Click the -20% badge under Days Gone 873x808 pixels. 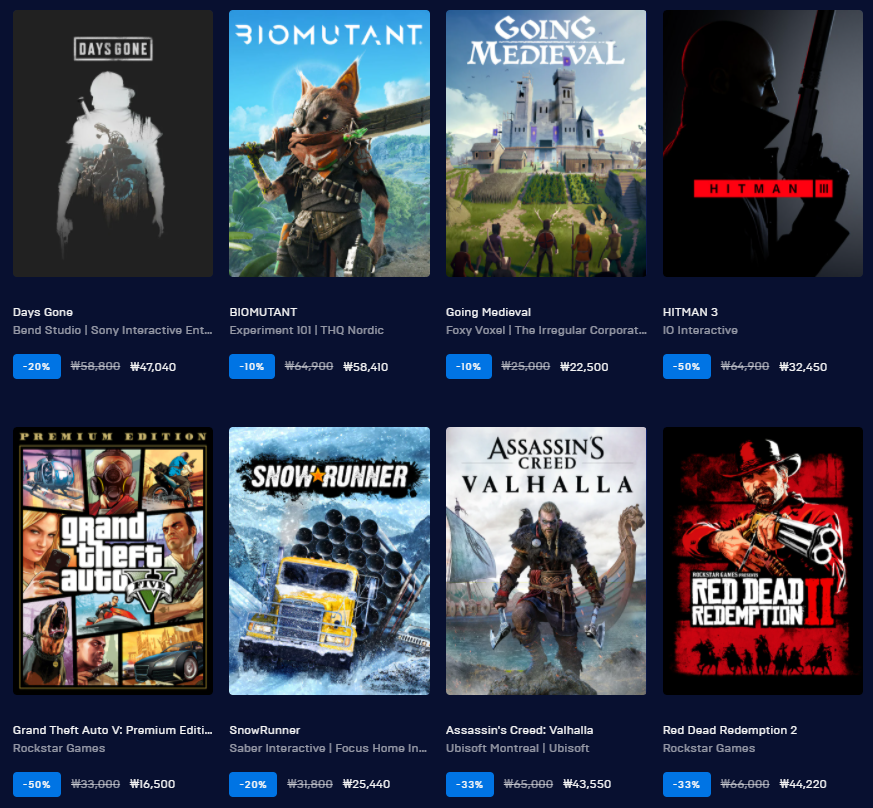click(x=37, y=367)
